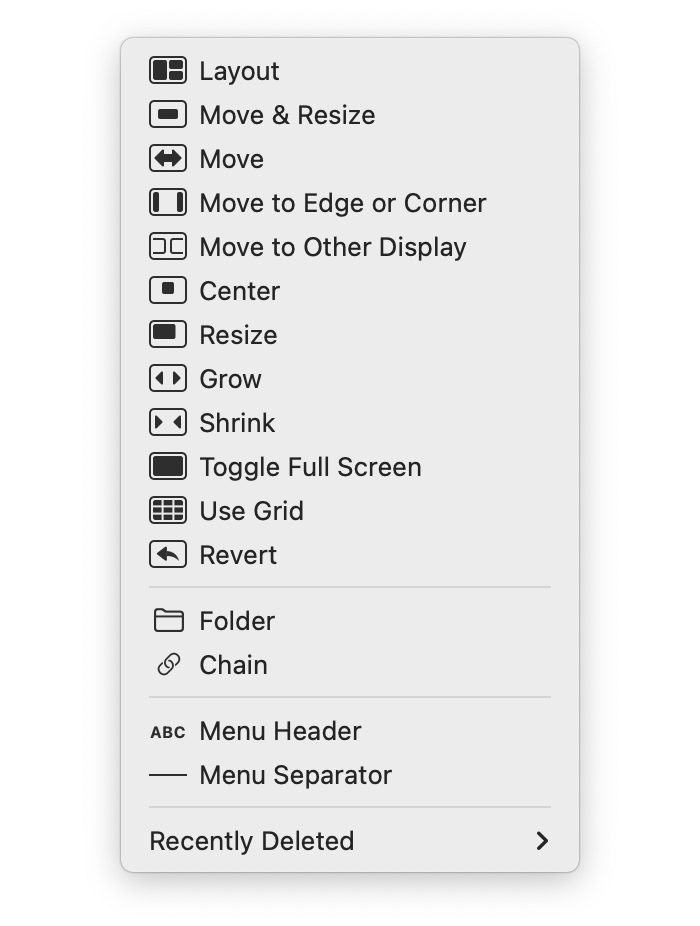Click the Shrink arrows icon
700x926 pixels.
[x=168, y=423]
